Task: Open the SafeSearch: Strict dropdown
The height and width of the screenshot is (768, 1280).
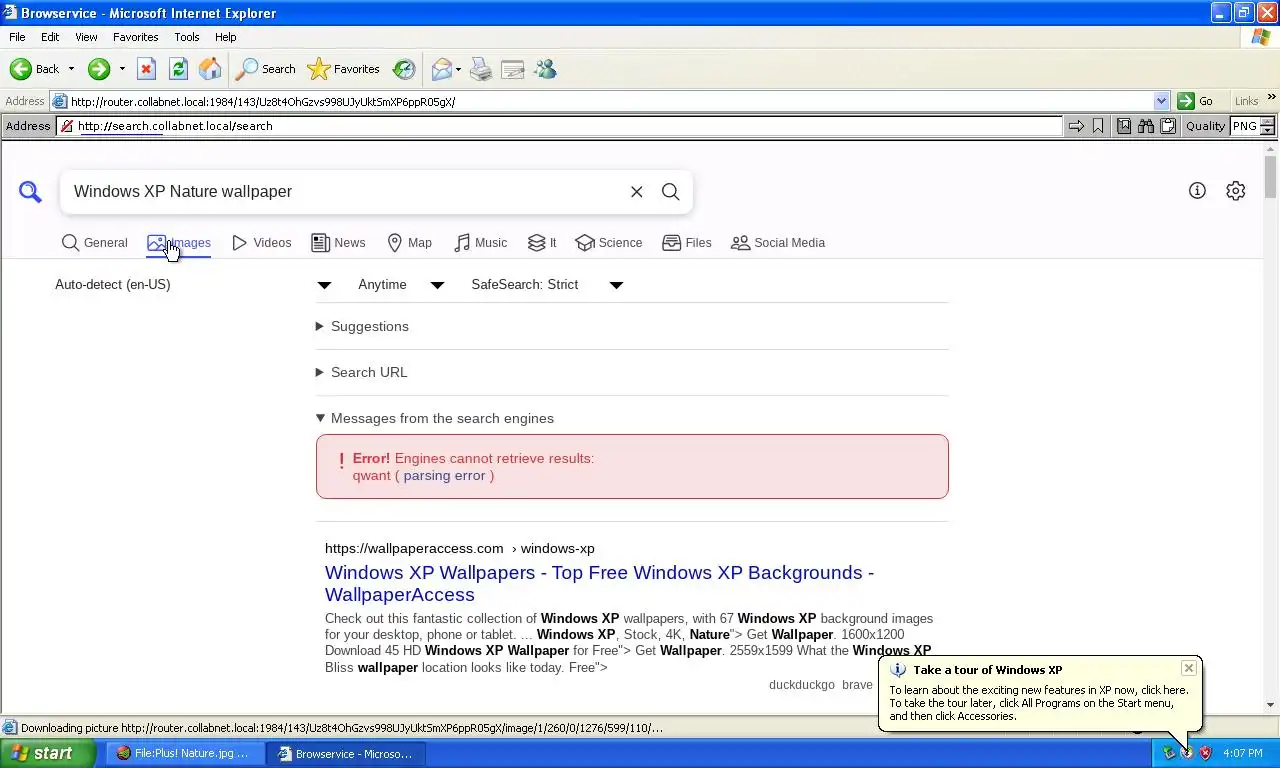Action: 547,285
